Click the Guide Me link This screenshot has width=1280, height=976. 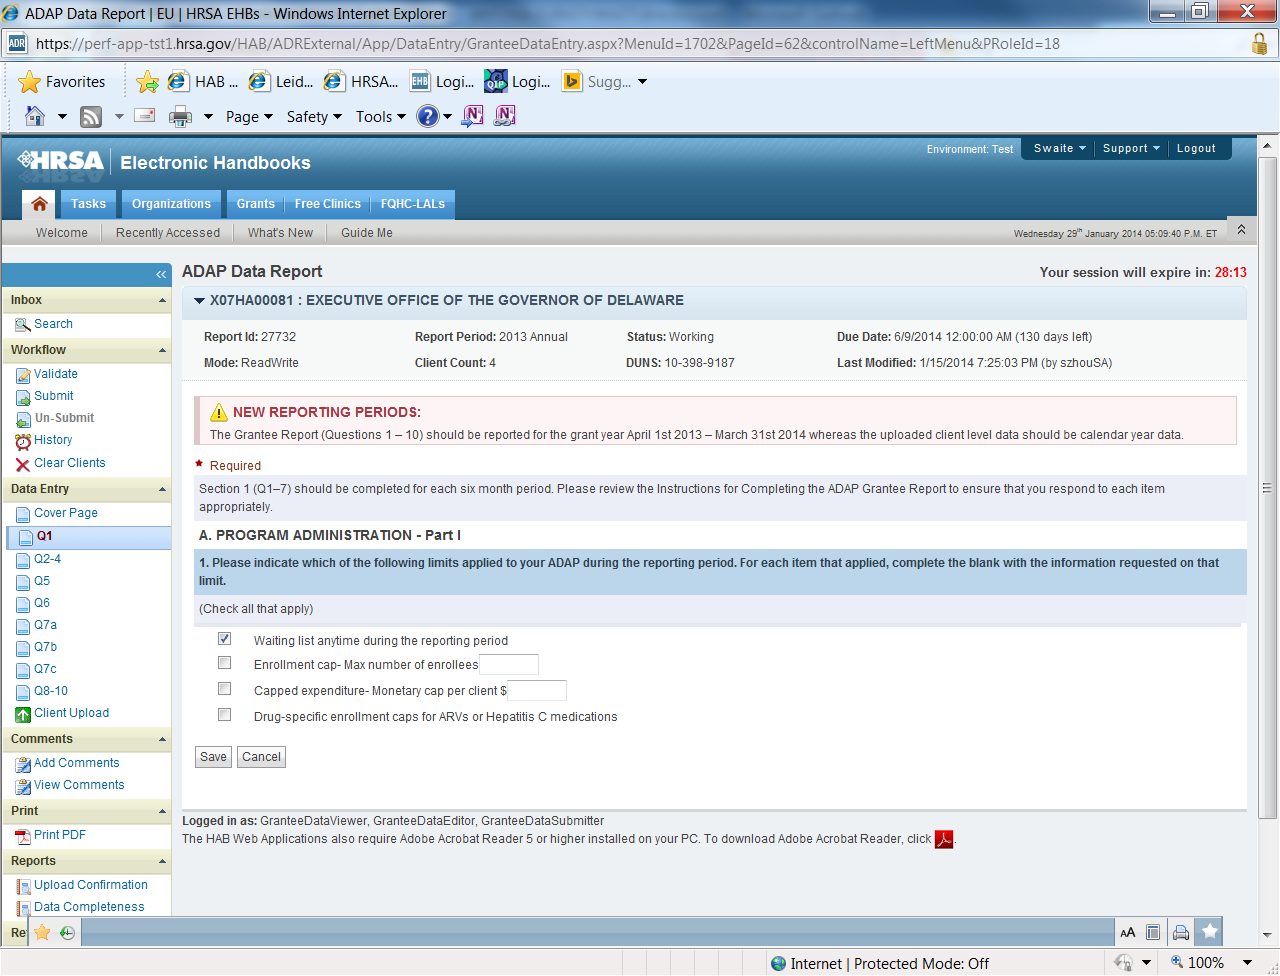367,233
